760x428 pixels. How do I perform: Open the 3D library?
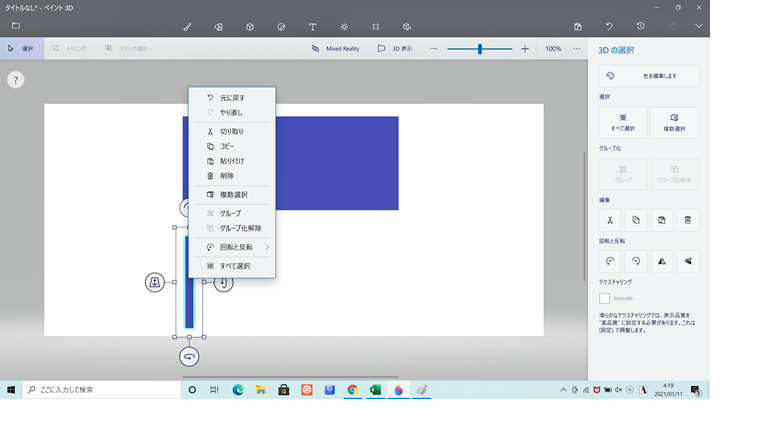[x=407, y=27]
